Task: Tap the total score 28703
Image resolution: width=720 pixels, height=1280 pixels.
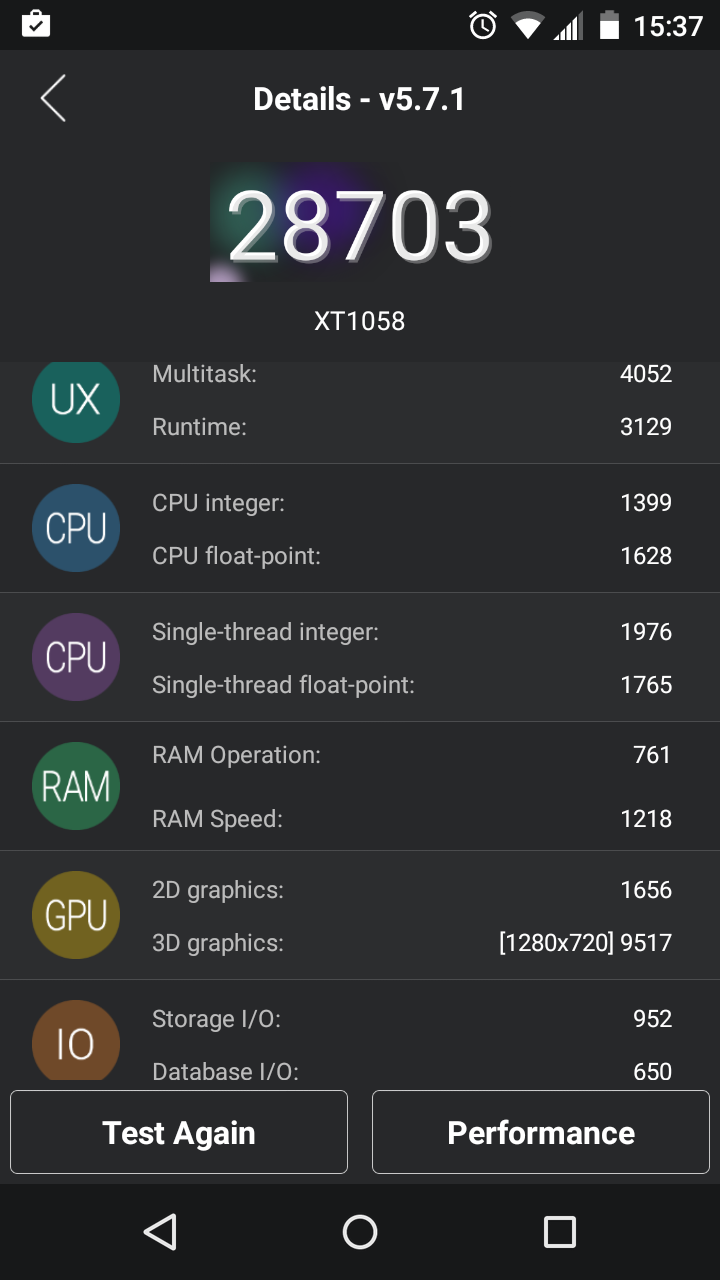Action: (x=359, y=226)
